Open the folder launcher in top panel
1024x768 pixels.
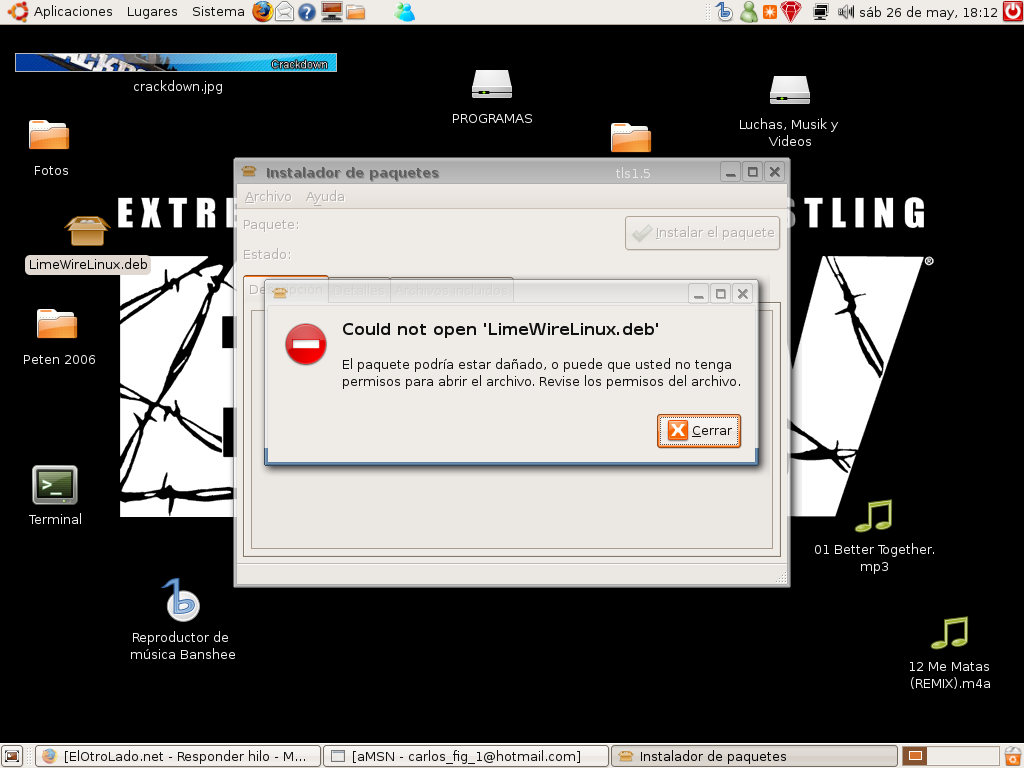tap(356, 12)
